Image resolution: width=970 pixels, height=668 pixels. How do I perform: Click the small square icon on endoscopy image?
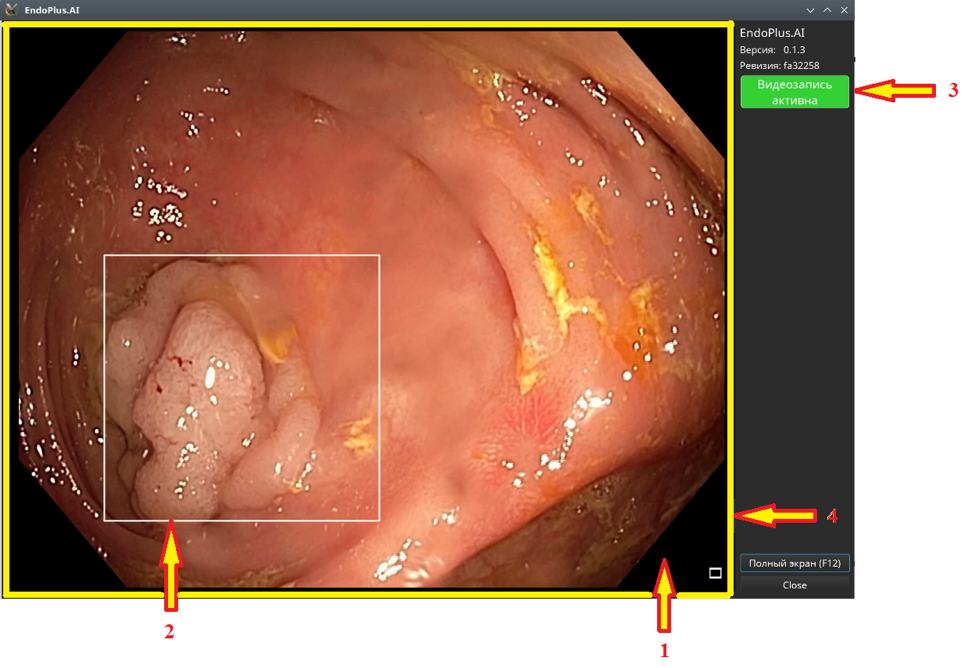(715, 573)
